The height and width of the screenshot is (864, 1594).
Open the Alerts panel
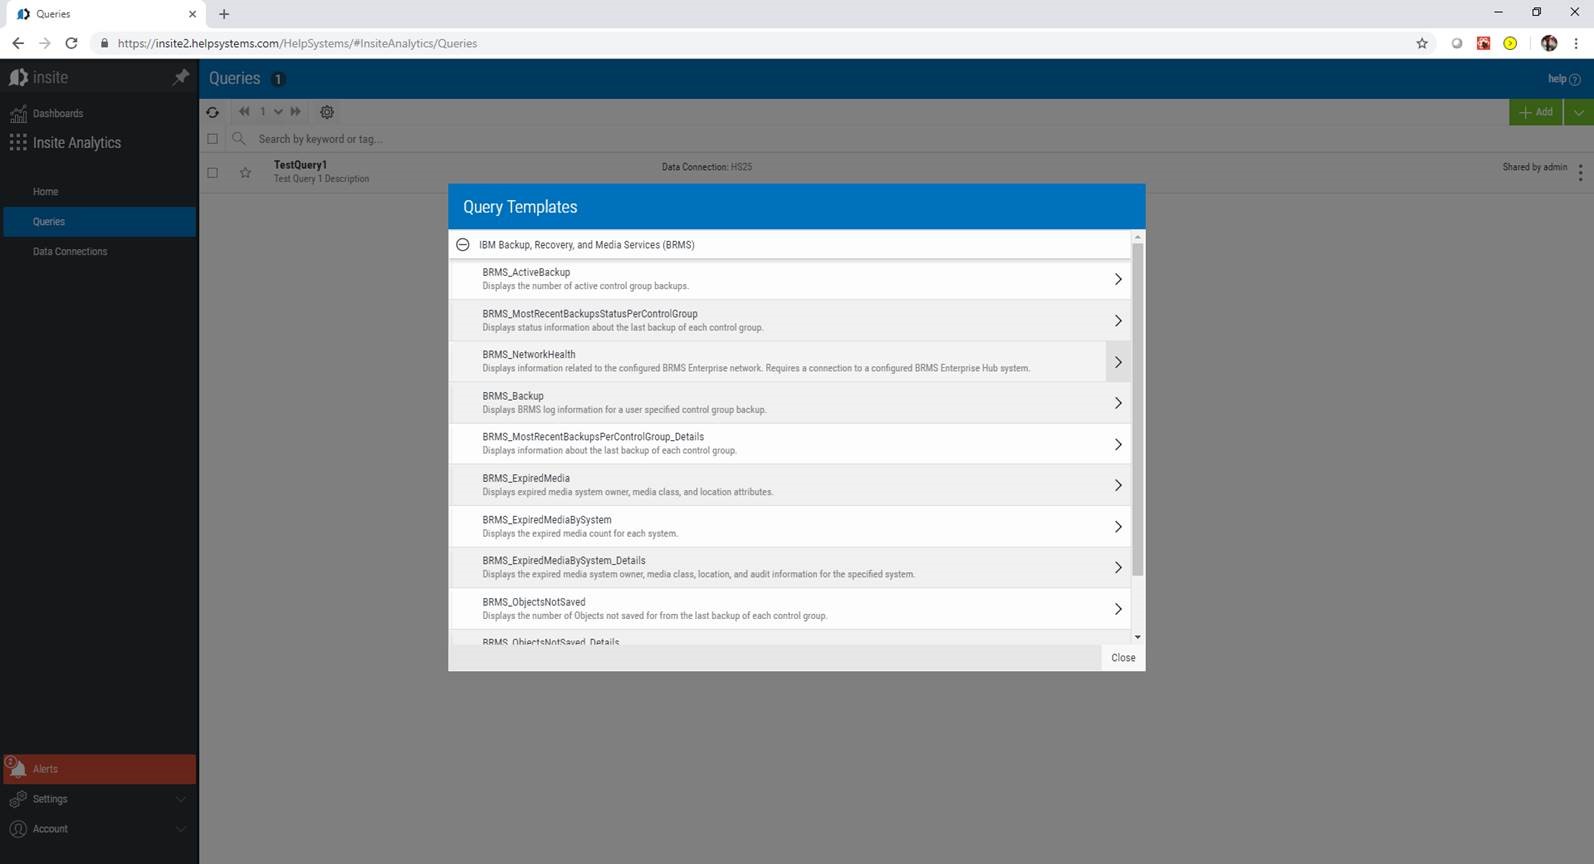tap(100, 769)
